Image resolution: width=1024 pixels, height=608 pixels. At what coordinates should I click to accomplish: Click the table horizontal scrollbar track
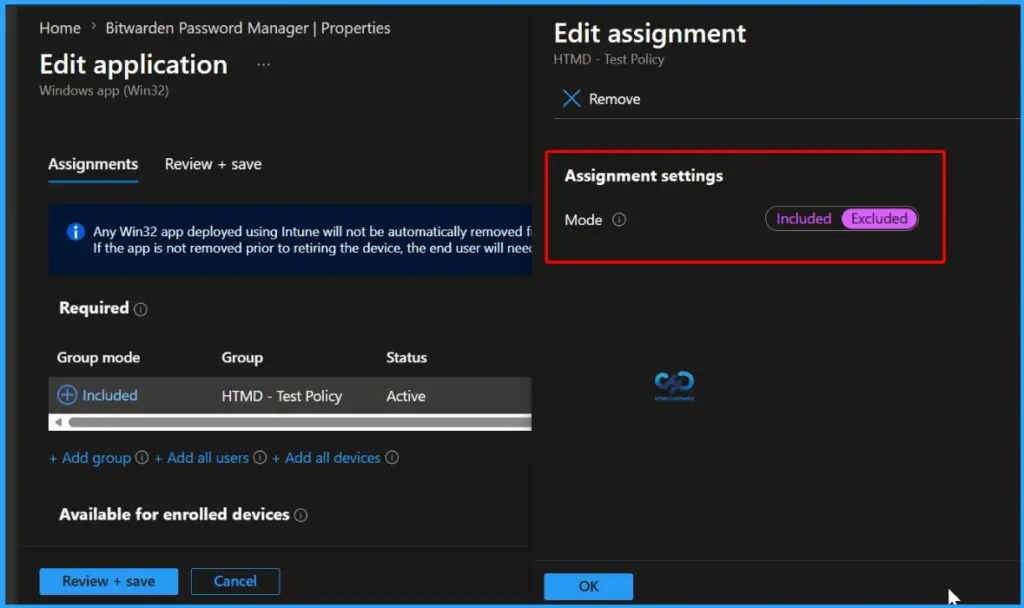300,423
